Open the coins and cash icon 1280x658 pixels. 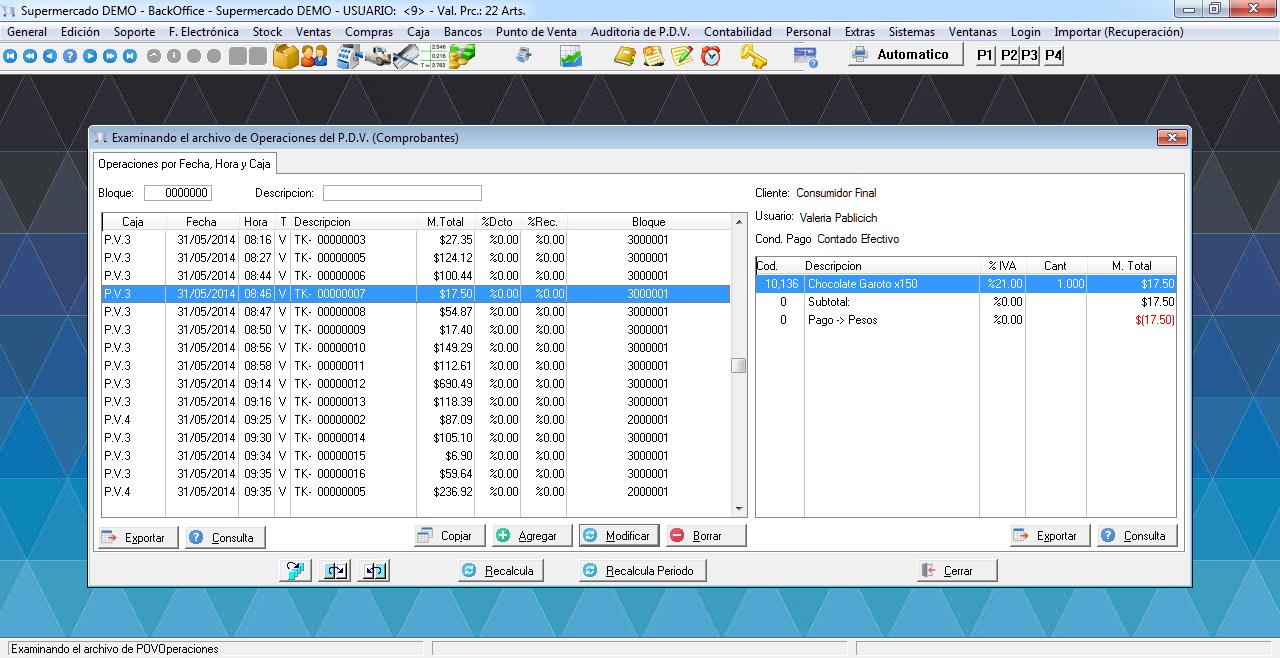click(461, 56)
